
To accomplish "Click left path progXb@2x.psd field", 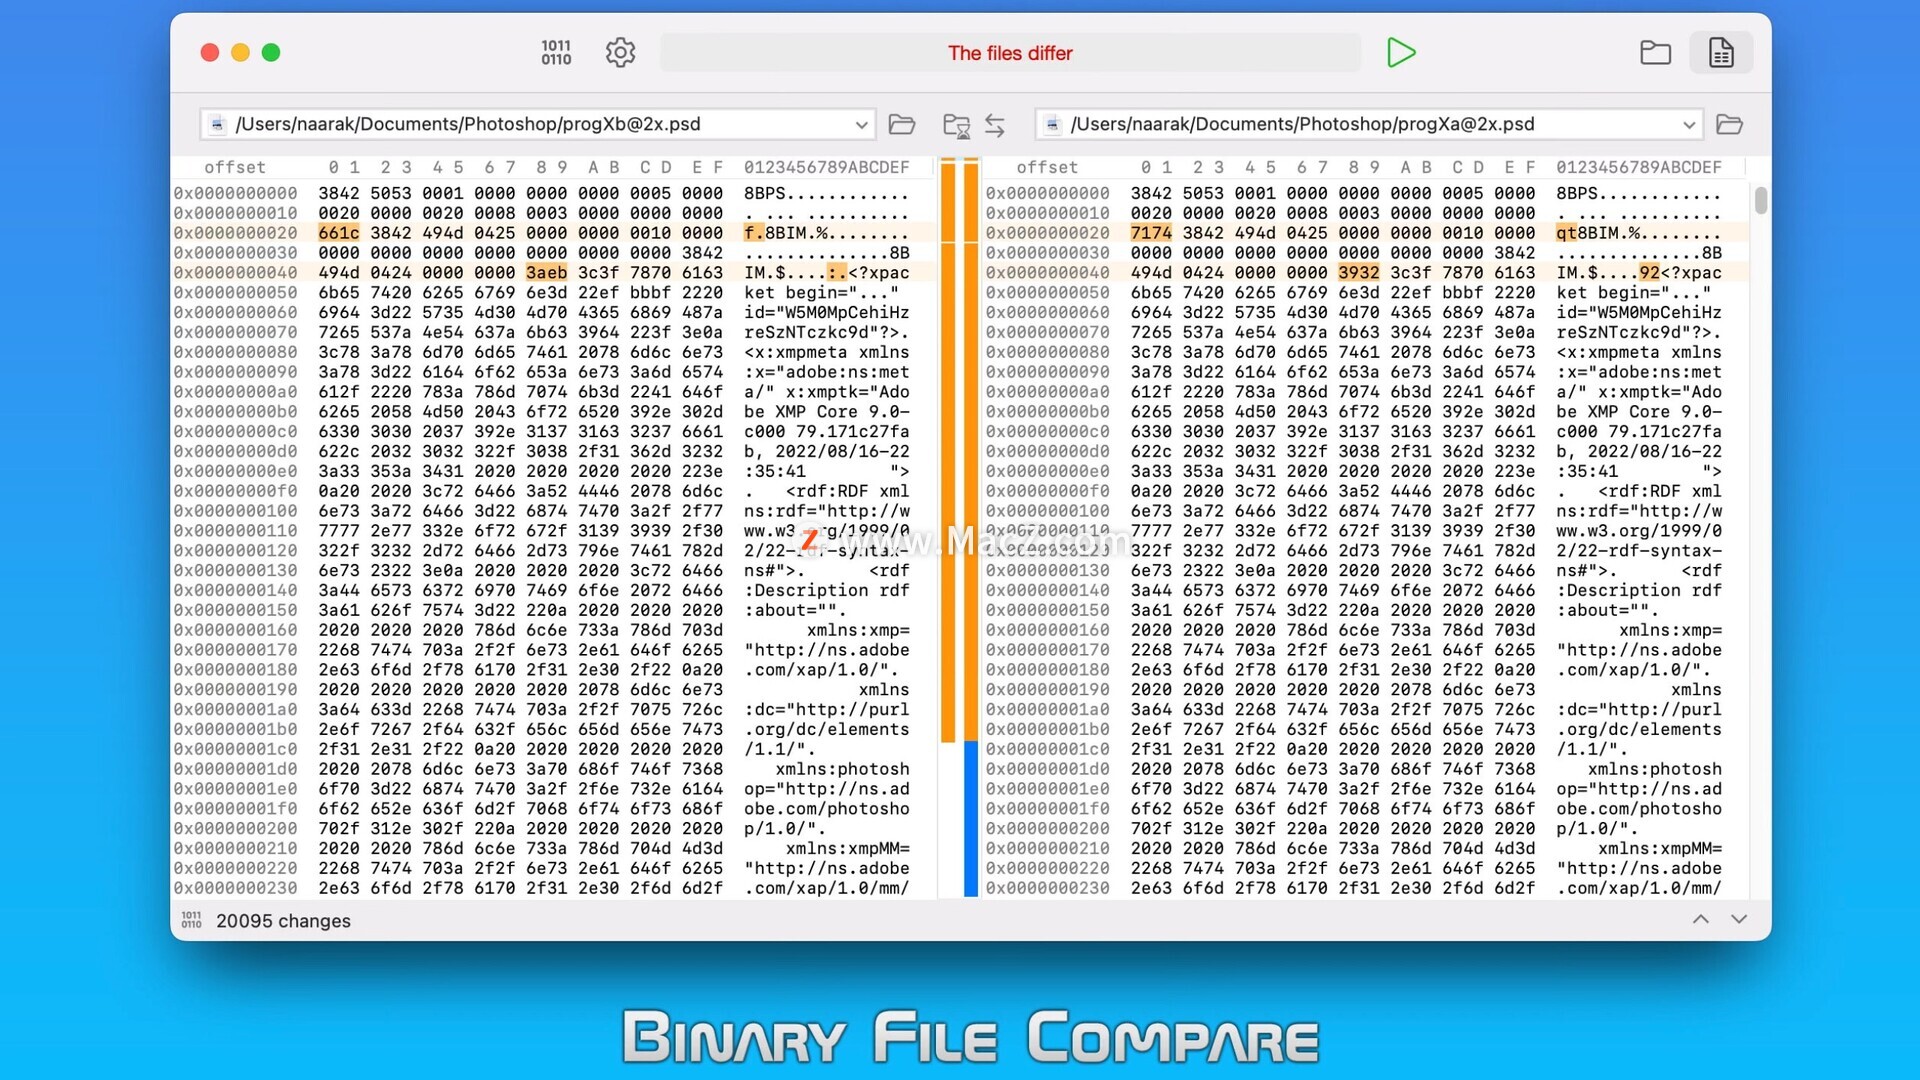I will (x=538, y=124).
